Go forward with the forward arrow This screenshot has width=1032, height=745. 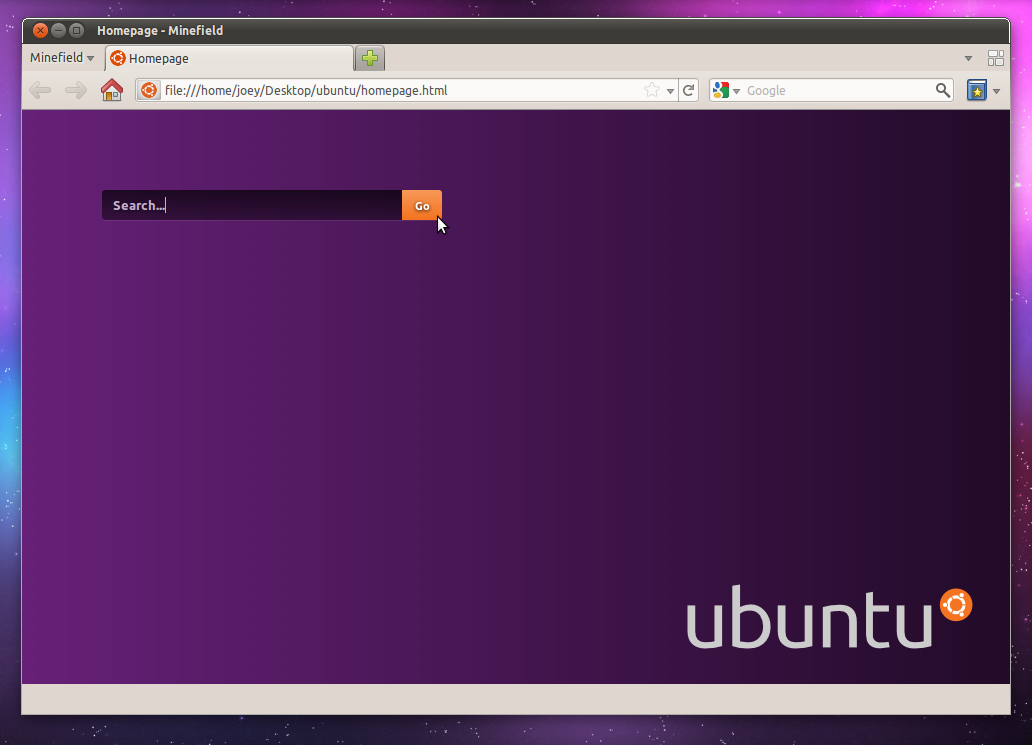(76, 90)
